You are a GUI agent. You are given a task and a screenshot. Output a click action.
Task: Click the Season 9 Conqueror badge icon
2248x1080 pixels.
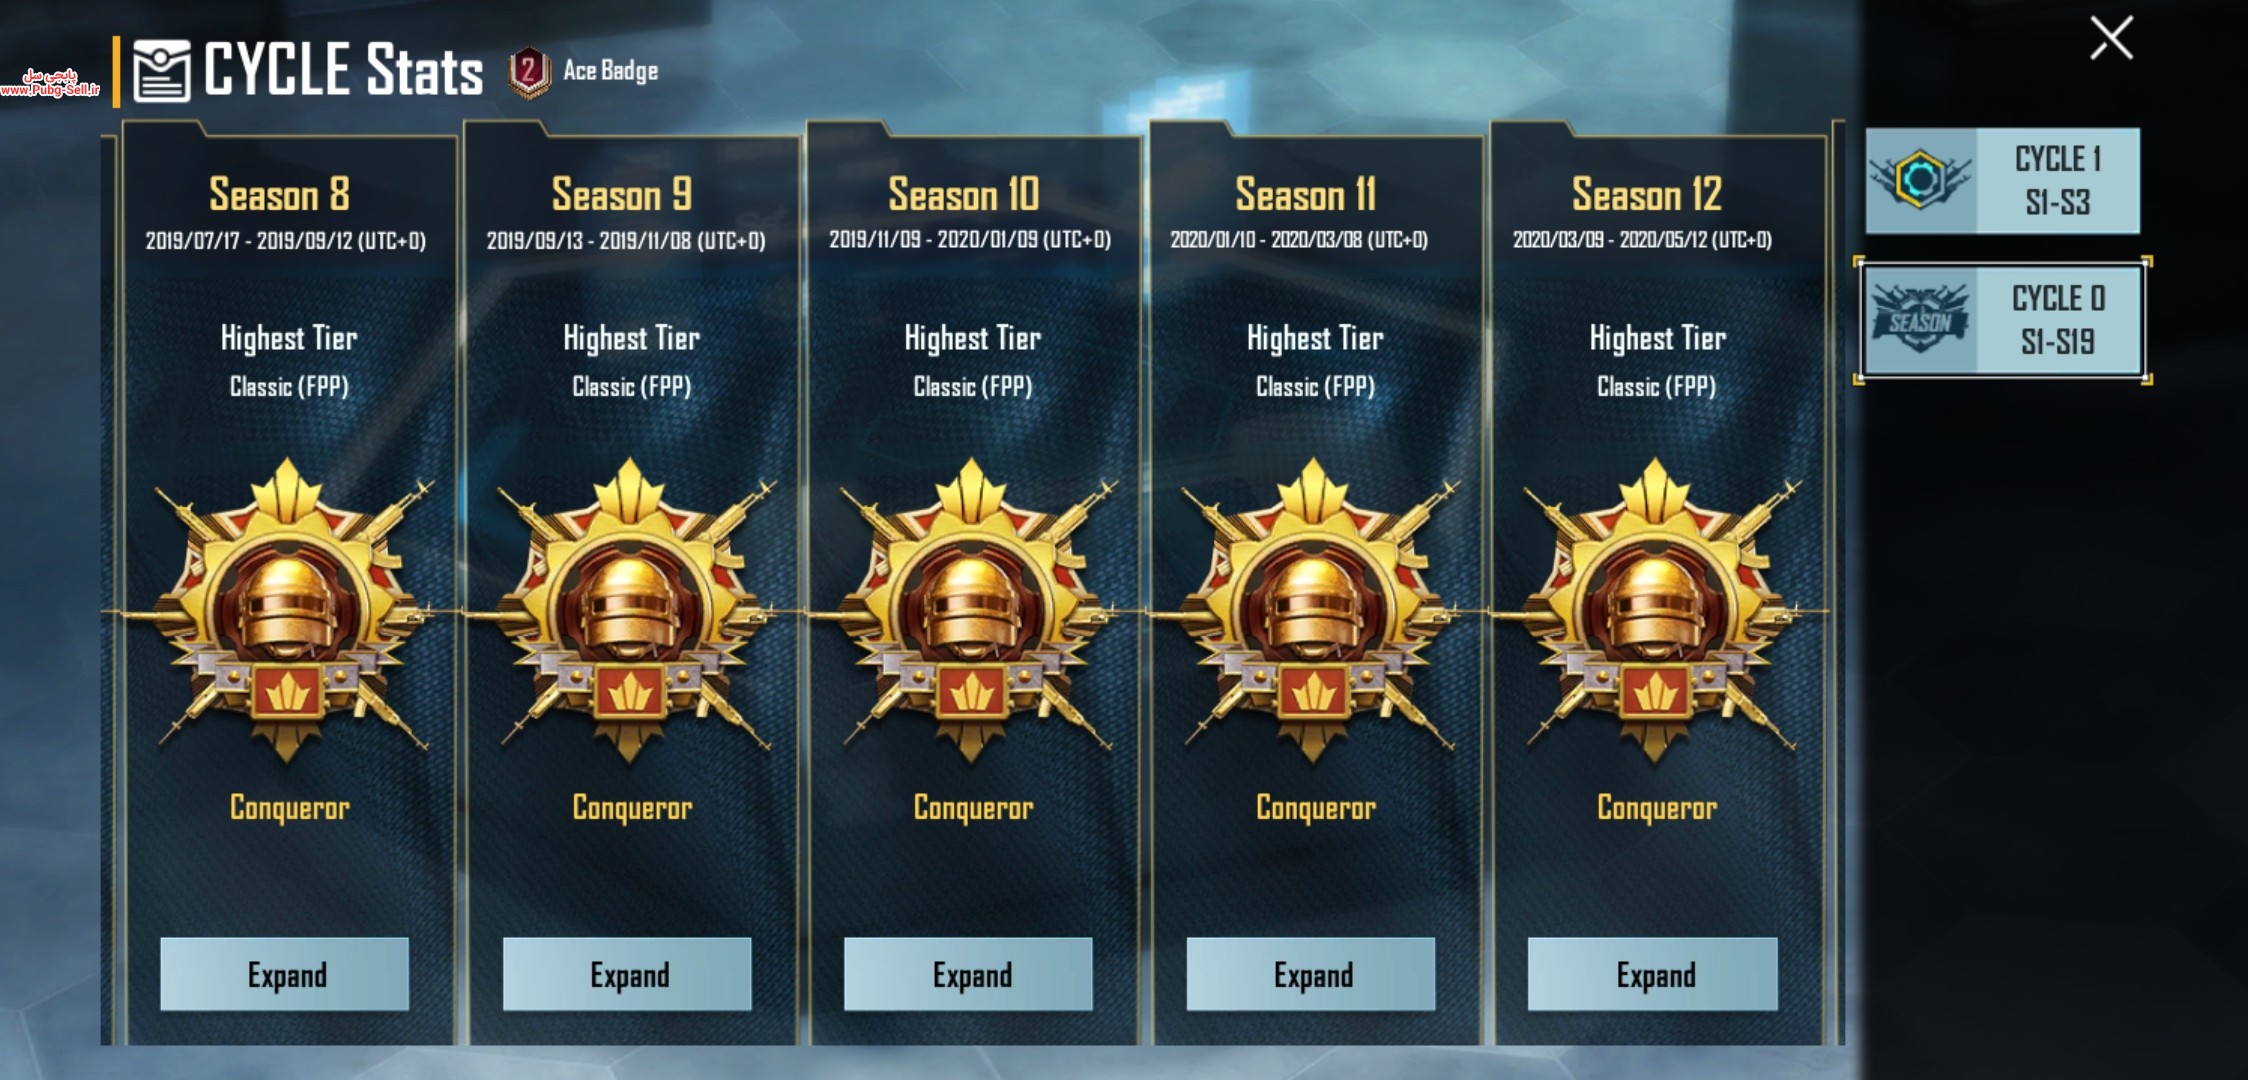click(630, 610)
